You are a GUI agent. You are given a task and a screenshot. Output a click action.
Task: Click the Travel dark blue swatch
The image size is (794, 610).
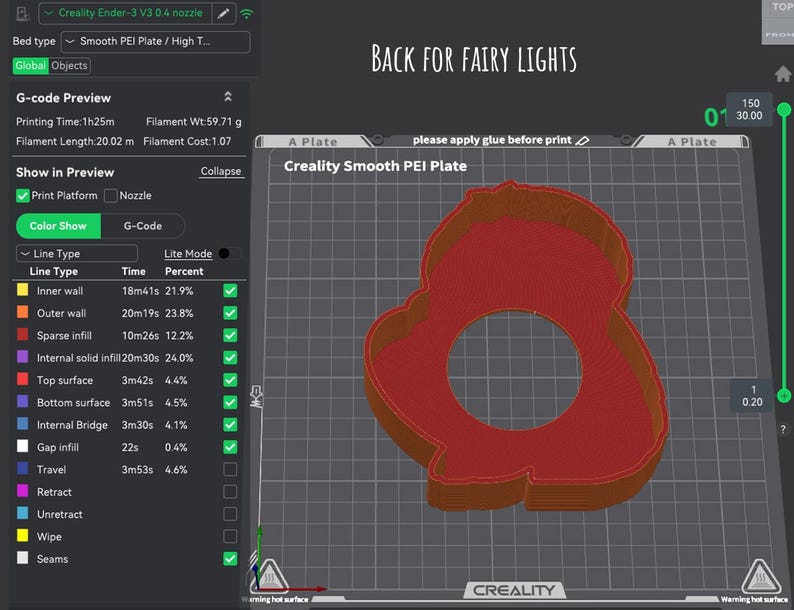pyautogui.click(x=23, y=468)
